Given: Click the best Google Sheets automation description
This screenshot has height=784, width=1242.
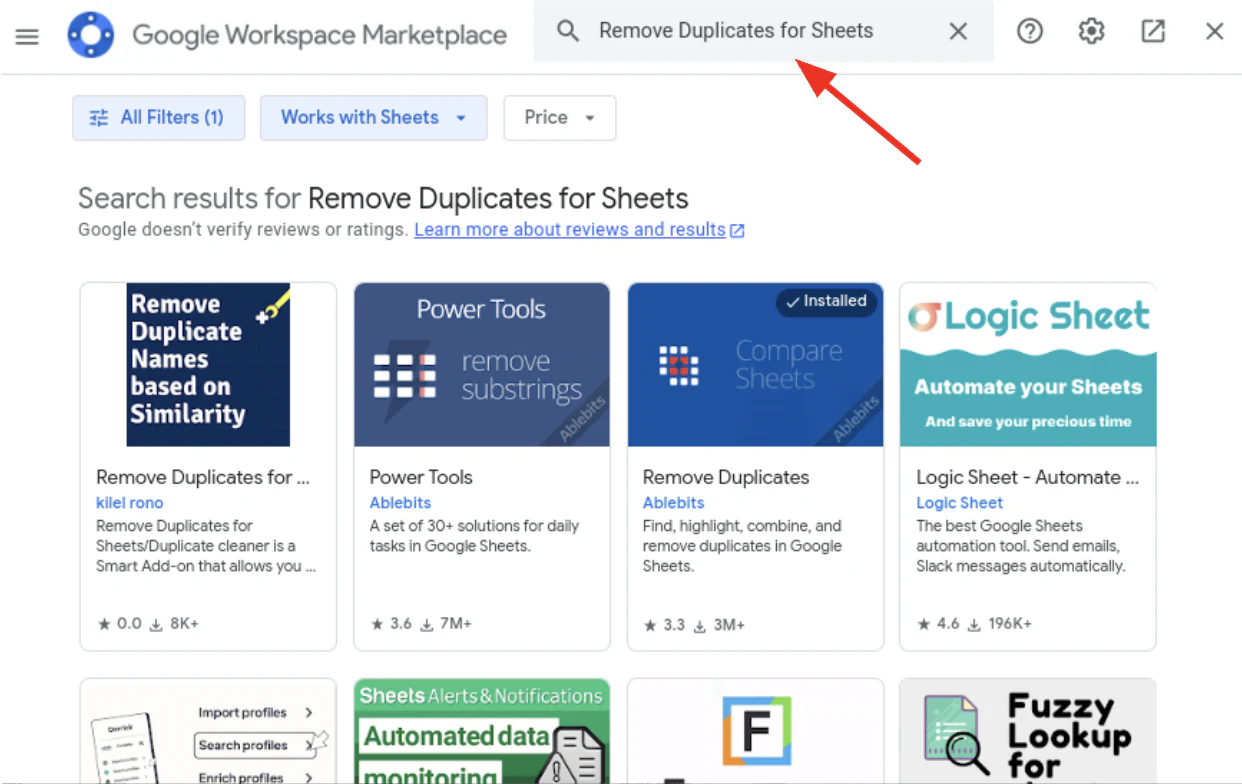Looking at the screenshot, I should pos(1021,546).
